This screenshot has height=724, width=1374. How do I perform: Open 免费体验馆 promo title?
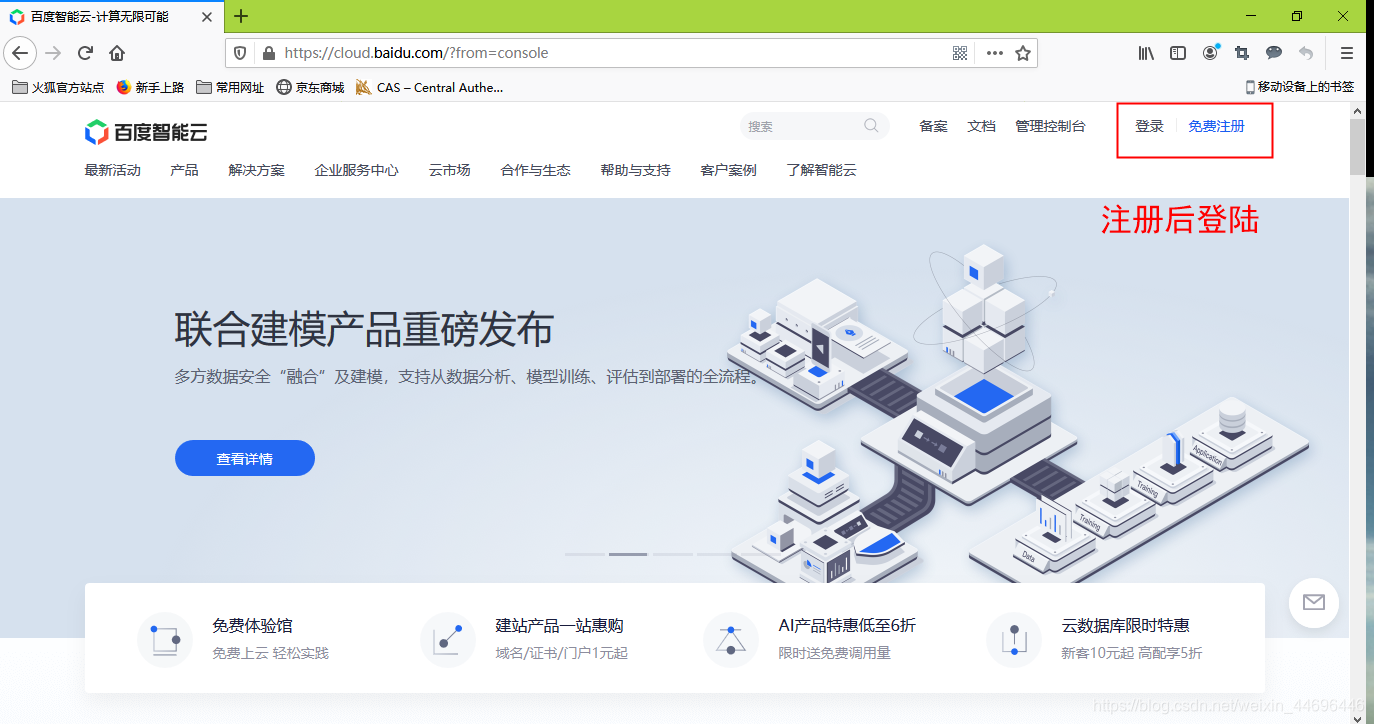[x=253, y=626]
